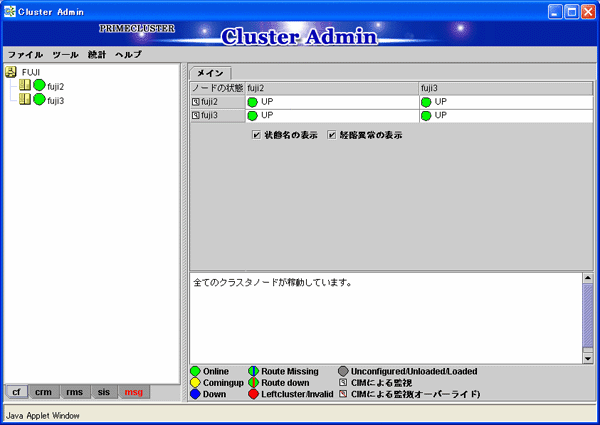Click CIM monitor icon in fuji3 row header
600x425 pixels.
pyautogui.click(x=196, y=116)
